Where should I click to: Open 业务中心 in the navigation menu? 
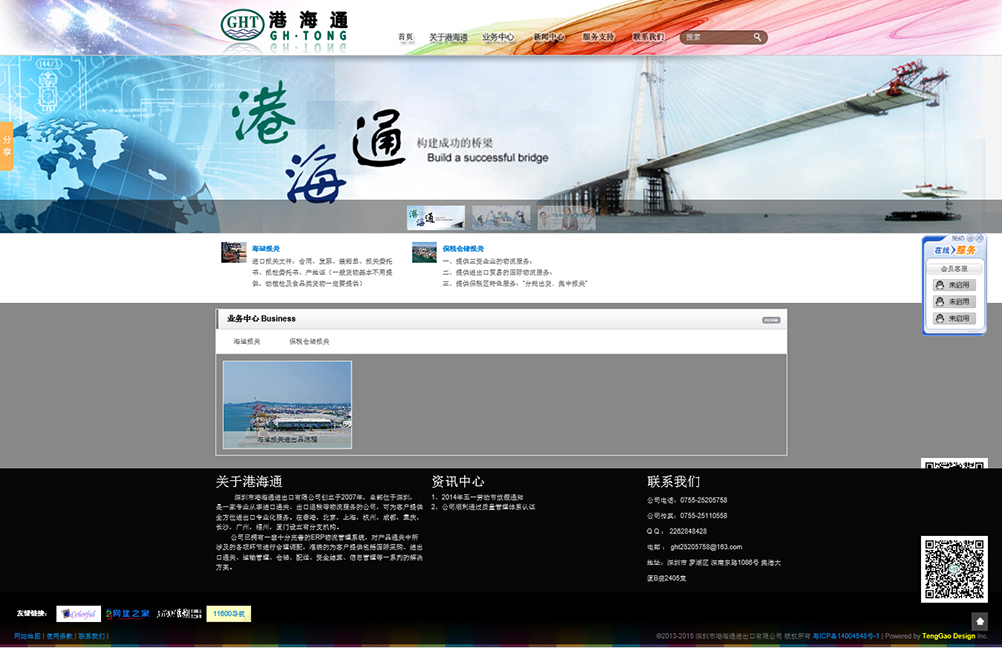[498, 37]
